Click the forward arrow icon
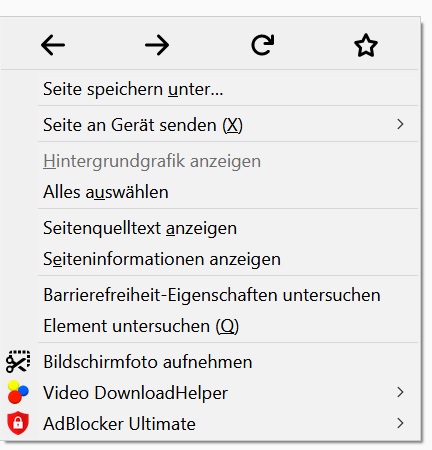This screenshot has width=432, height=450. click(157, 45)
